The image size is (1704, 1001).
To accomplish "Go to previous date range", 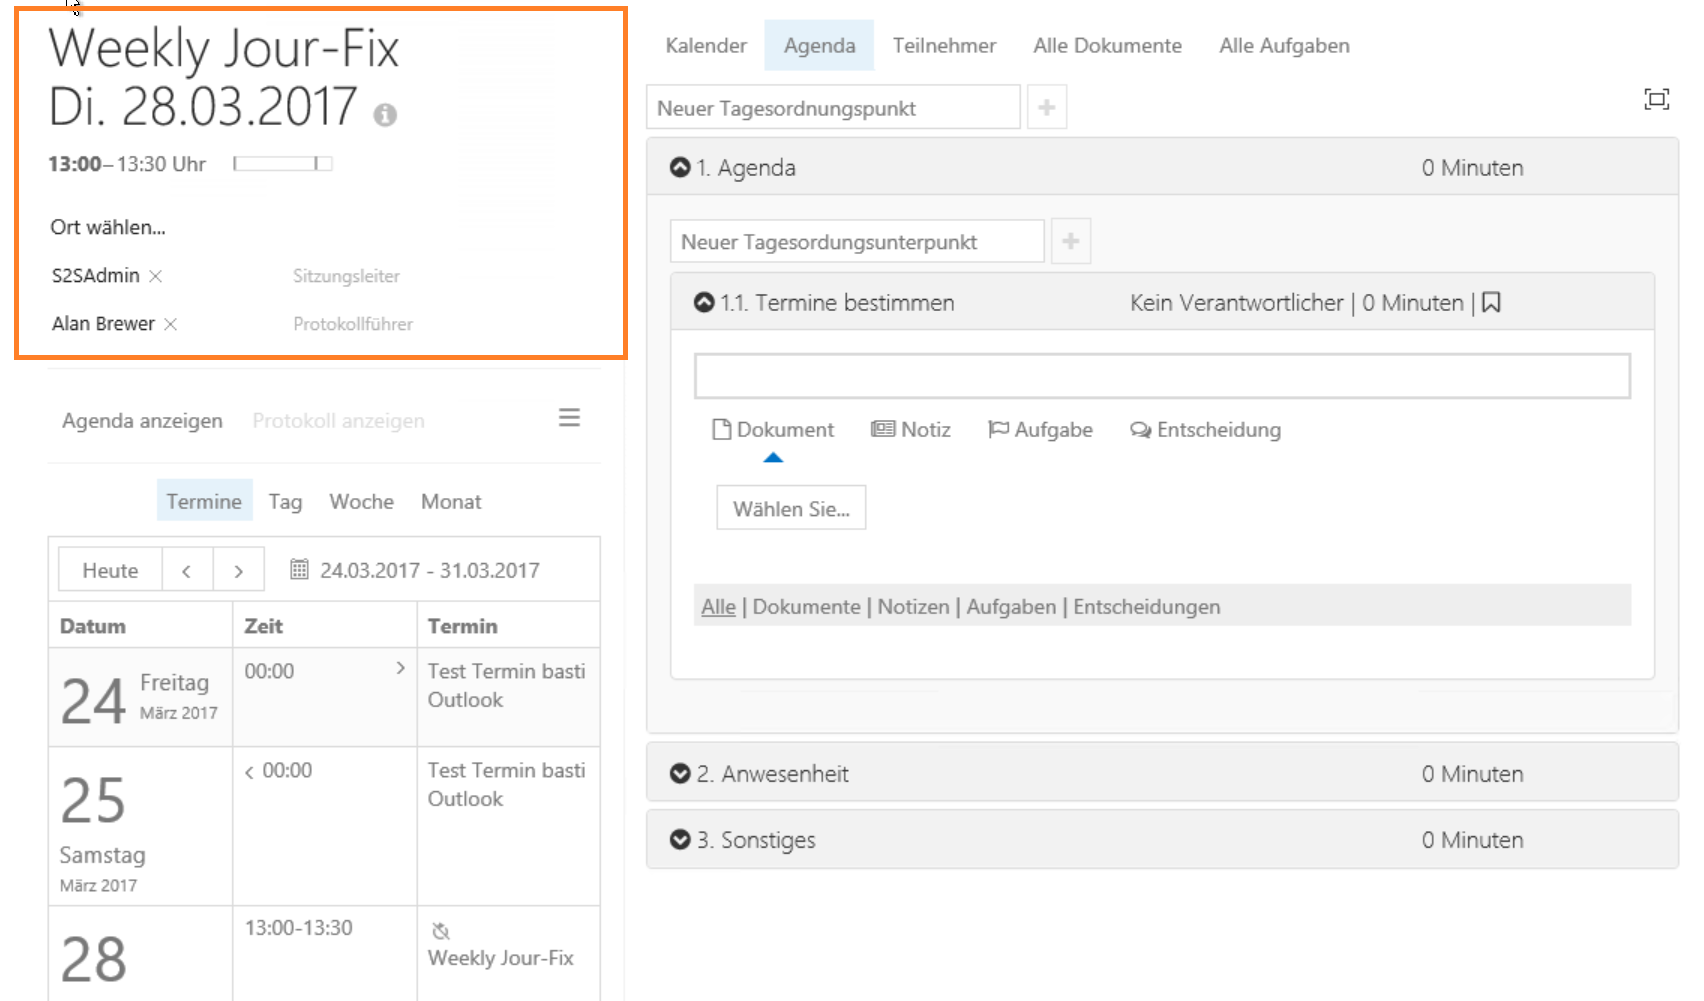I will pos(187,570).
